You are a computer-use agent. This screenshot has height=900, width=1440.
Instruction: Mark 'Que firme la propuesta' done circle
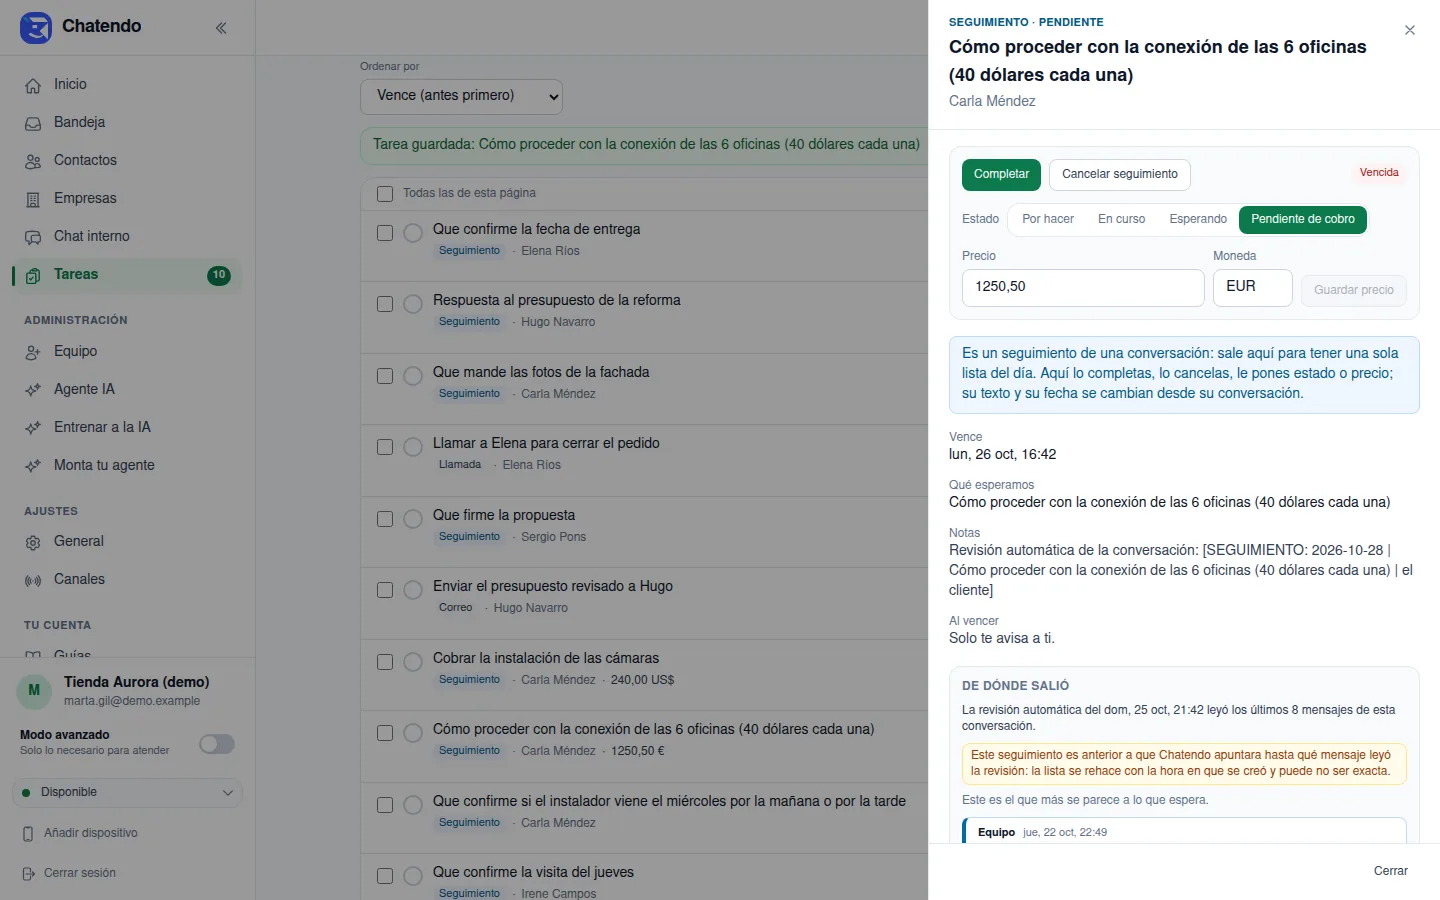(413, 519)
